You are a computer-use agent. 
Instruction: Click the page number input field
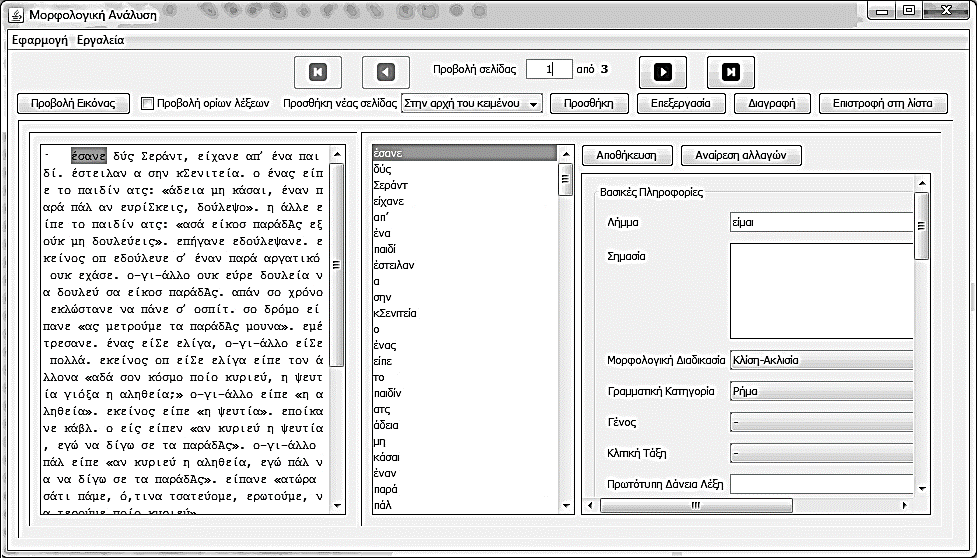coord(549,69)
